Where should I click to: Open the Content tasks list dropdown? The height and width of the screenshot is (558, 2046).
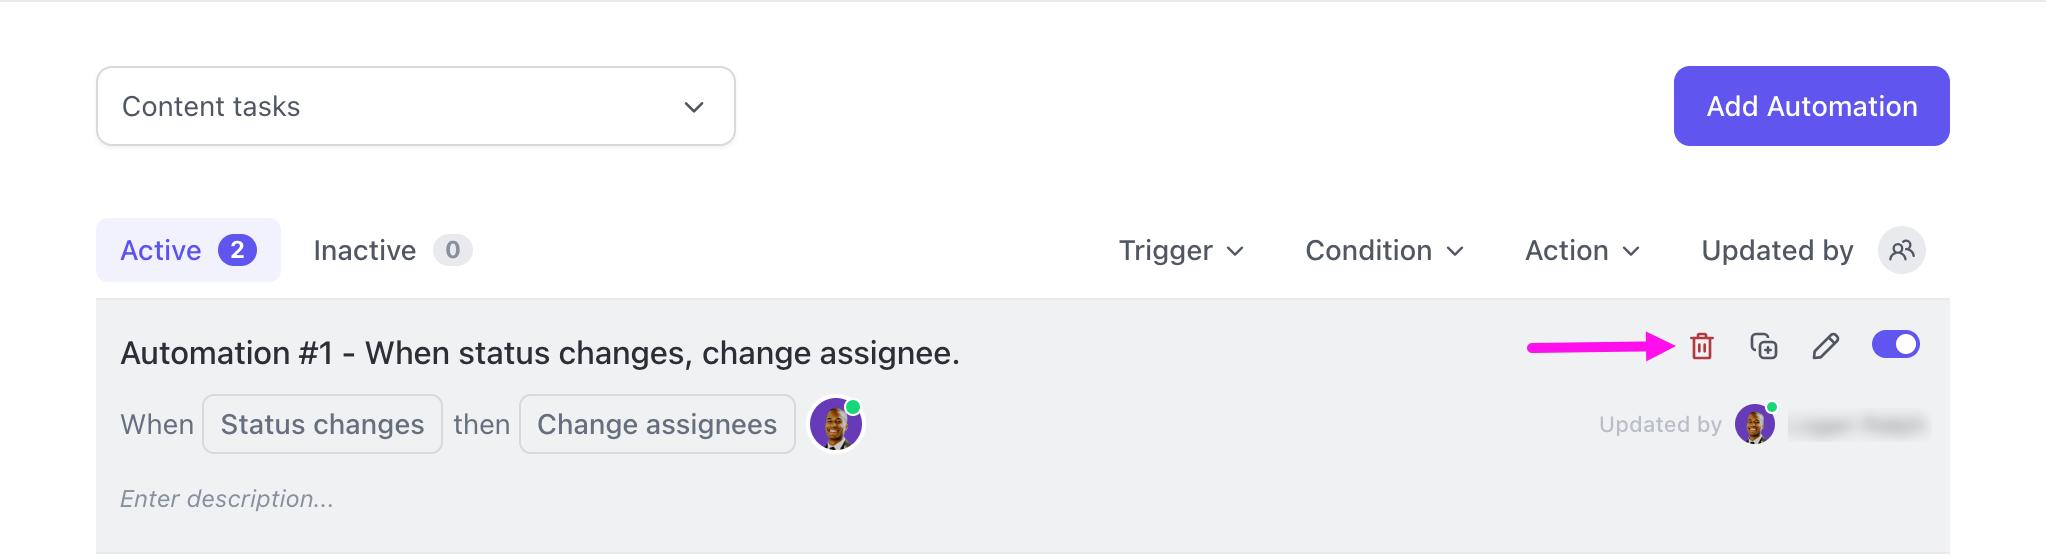pyautogui.click(x=415, y=106)
